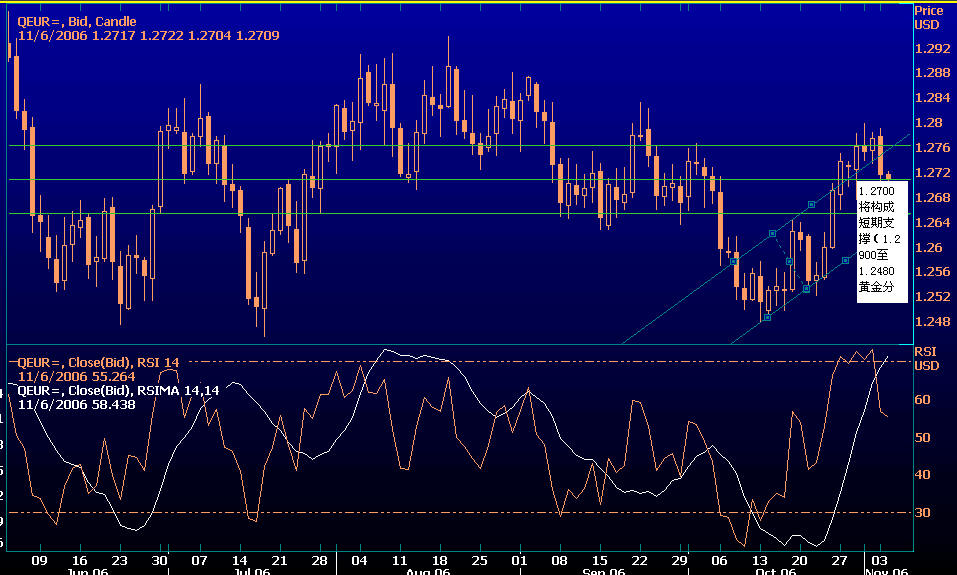
Task: Click the date axis label 28
Action: coord(319,561)
